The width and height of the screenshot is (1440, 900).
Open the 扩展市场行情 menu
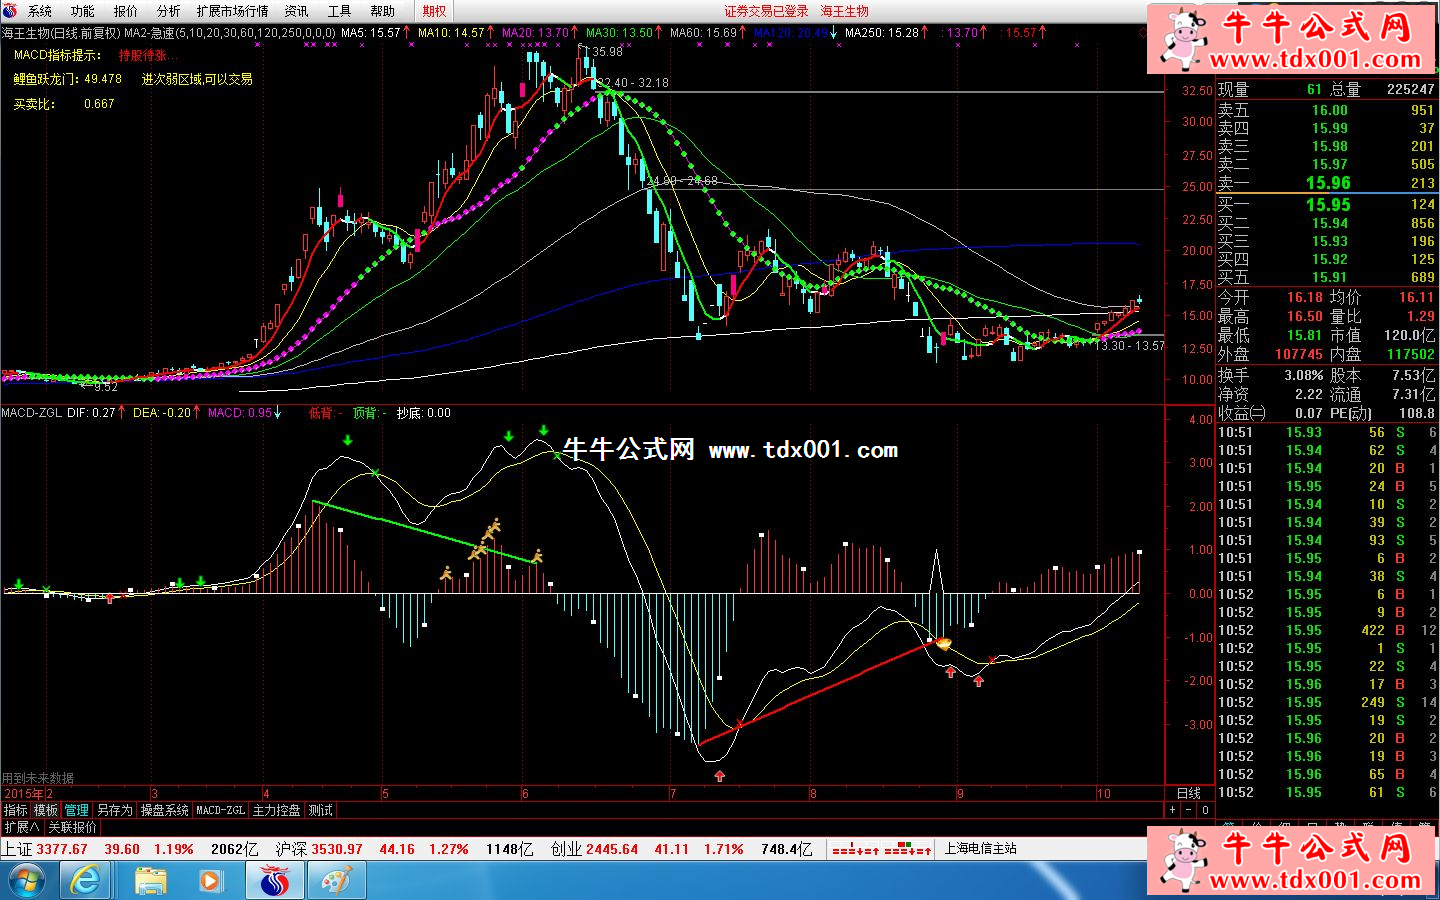coord(232,11)
